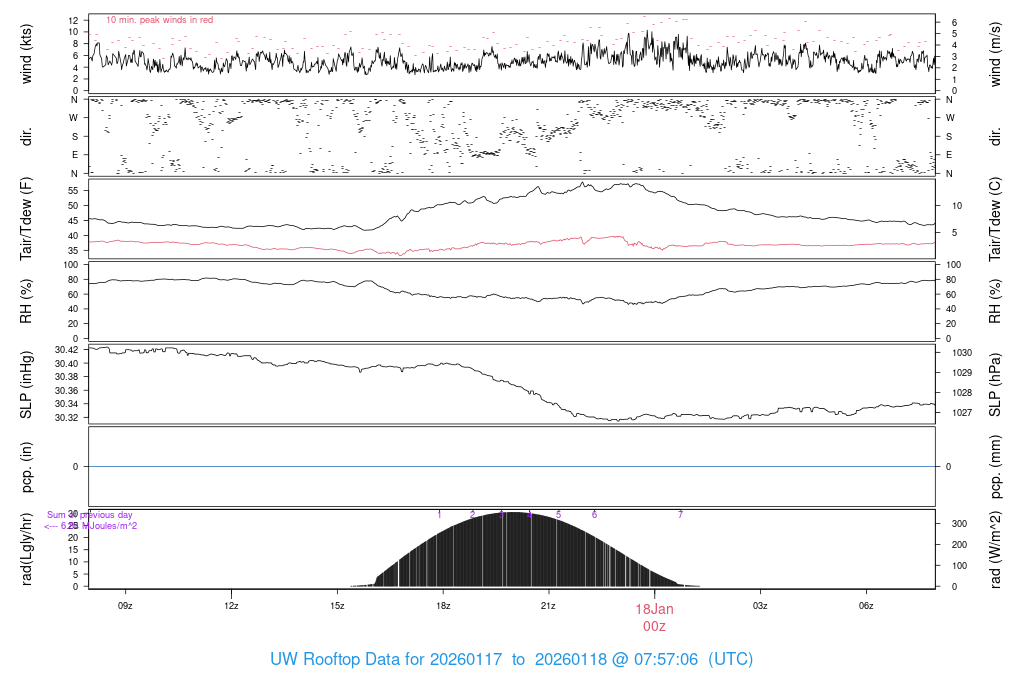Select the '30.34' pressure tick value
The image size is (1024, 700).
coord(67,404)
